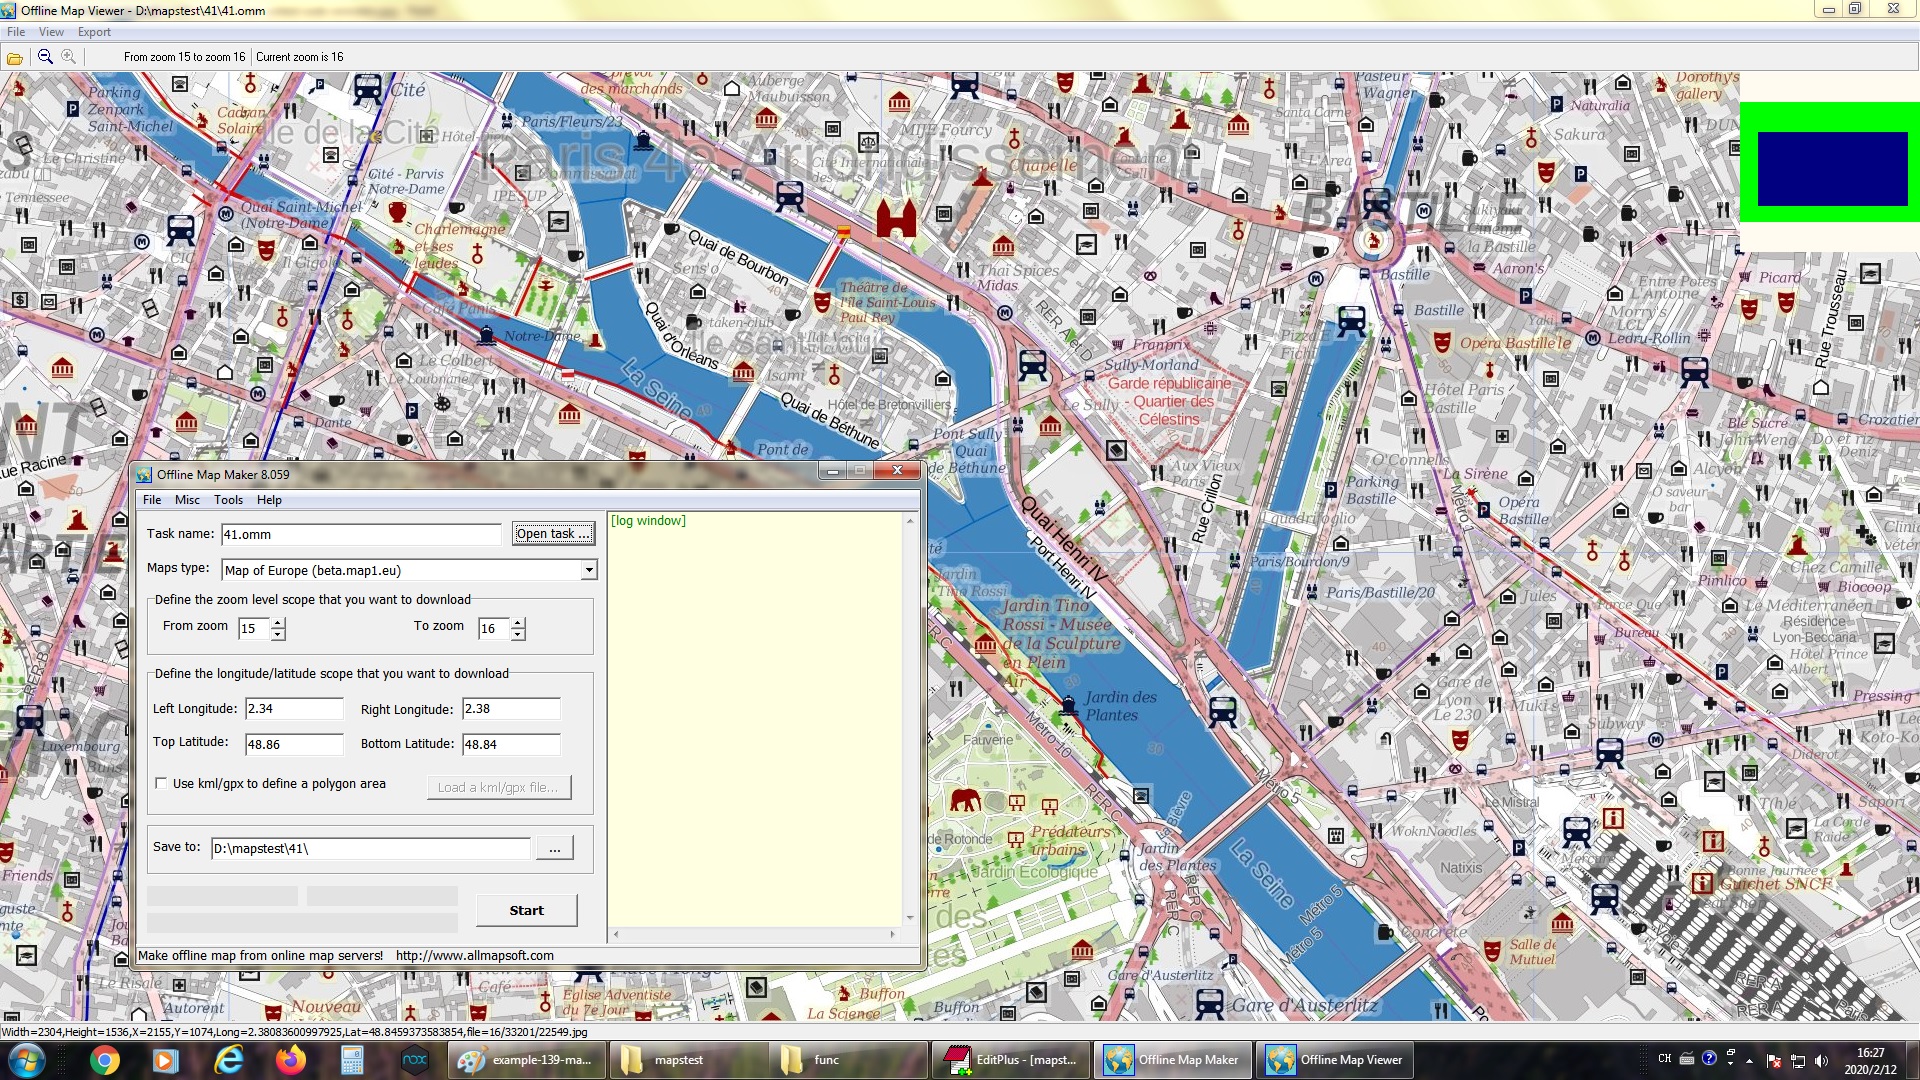Click the browse '...' button next to Save to
Viewport: 1920px width, 1080px height.
tap(555, 849)
